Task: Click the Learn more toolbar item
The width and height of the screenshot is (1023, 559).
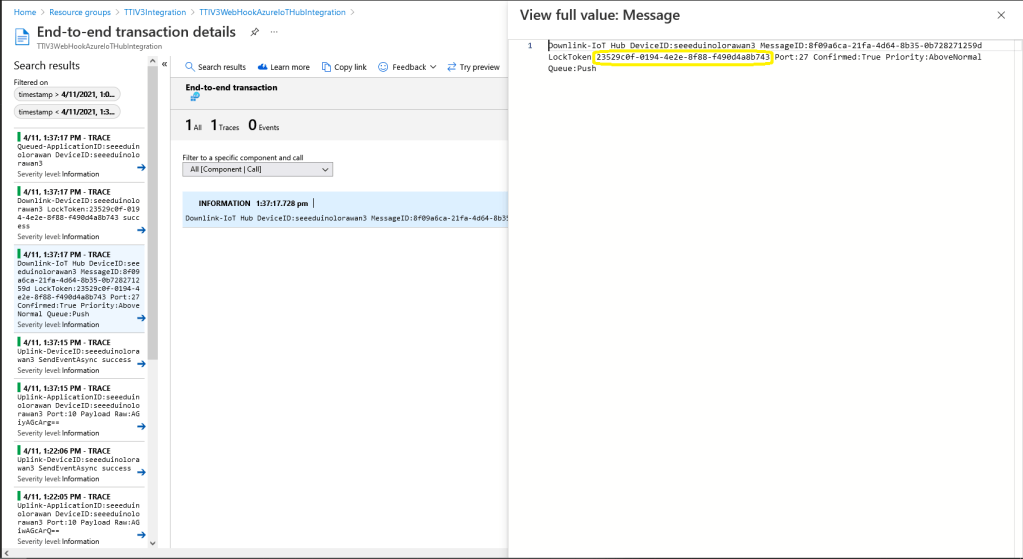Action: [284, 67]
